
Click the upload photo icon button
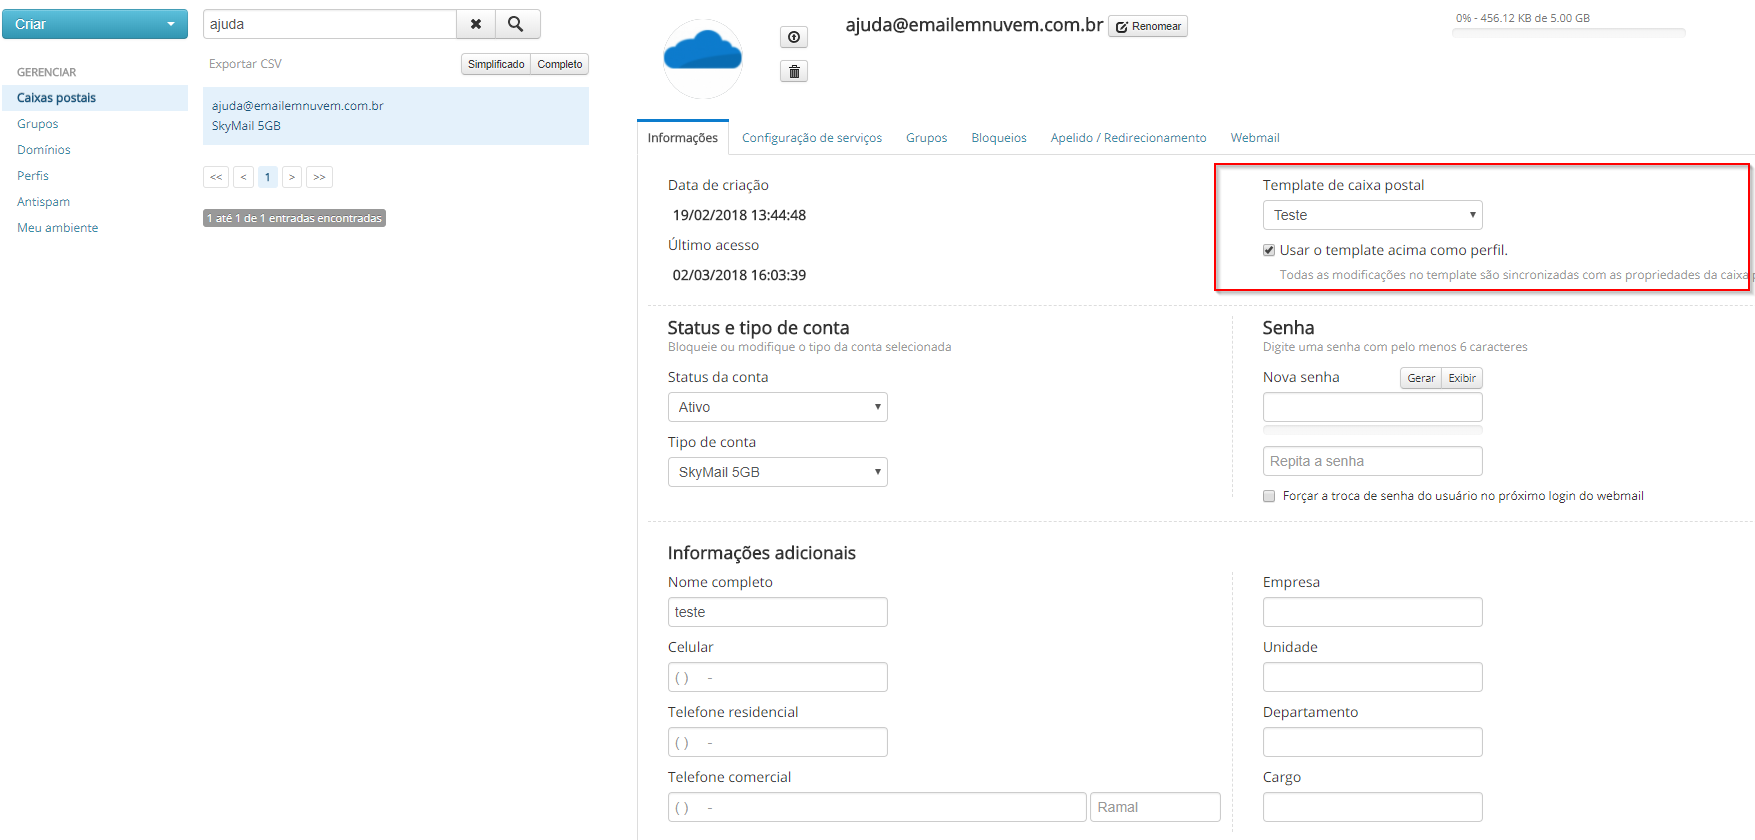pyautogui.click(x=793, y=37)
